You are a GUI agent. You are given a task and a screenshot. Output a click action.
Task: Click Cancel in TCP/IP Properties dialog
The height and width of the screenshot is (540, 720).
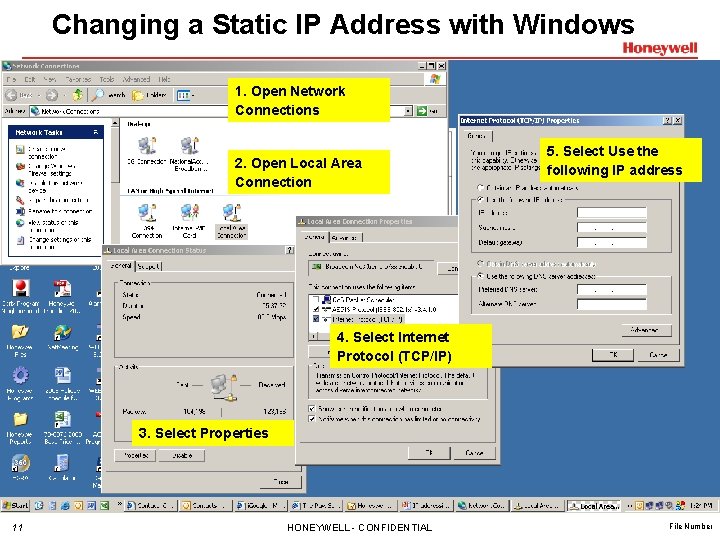[658, 354]
